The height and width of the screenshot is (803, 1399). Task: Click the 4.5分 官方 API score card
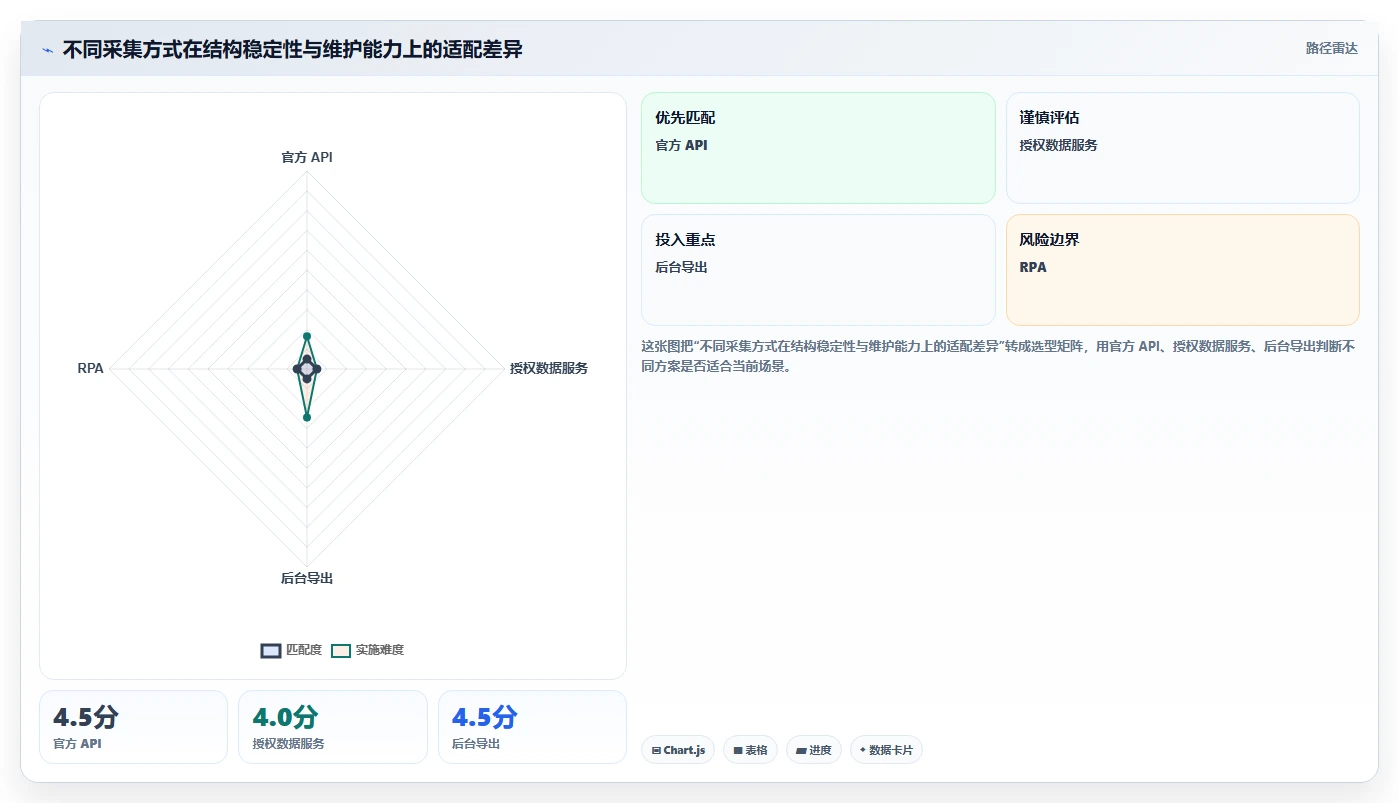133,727
